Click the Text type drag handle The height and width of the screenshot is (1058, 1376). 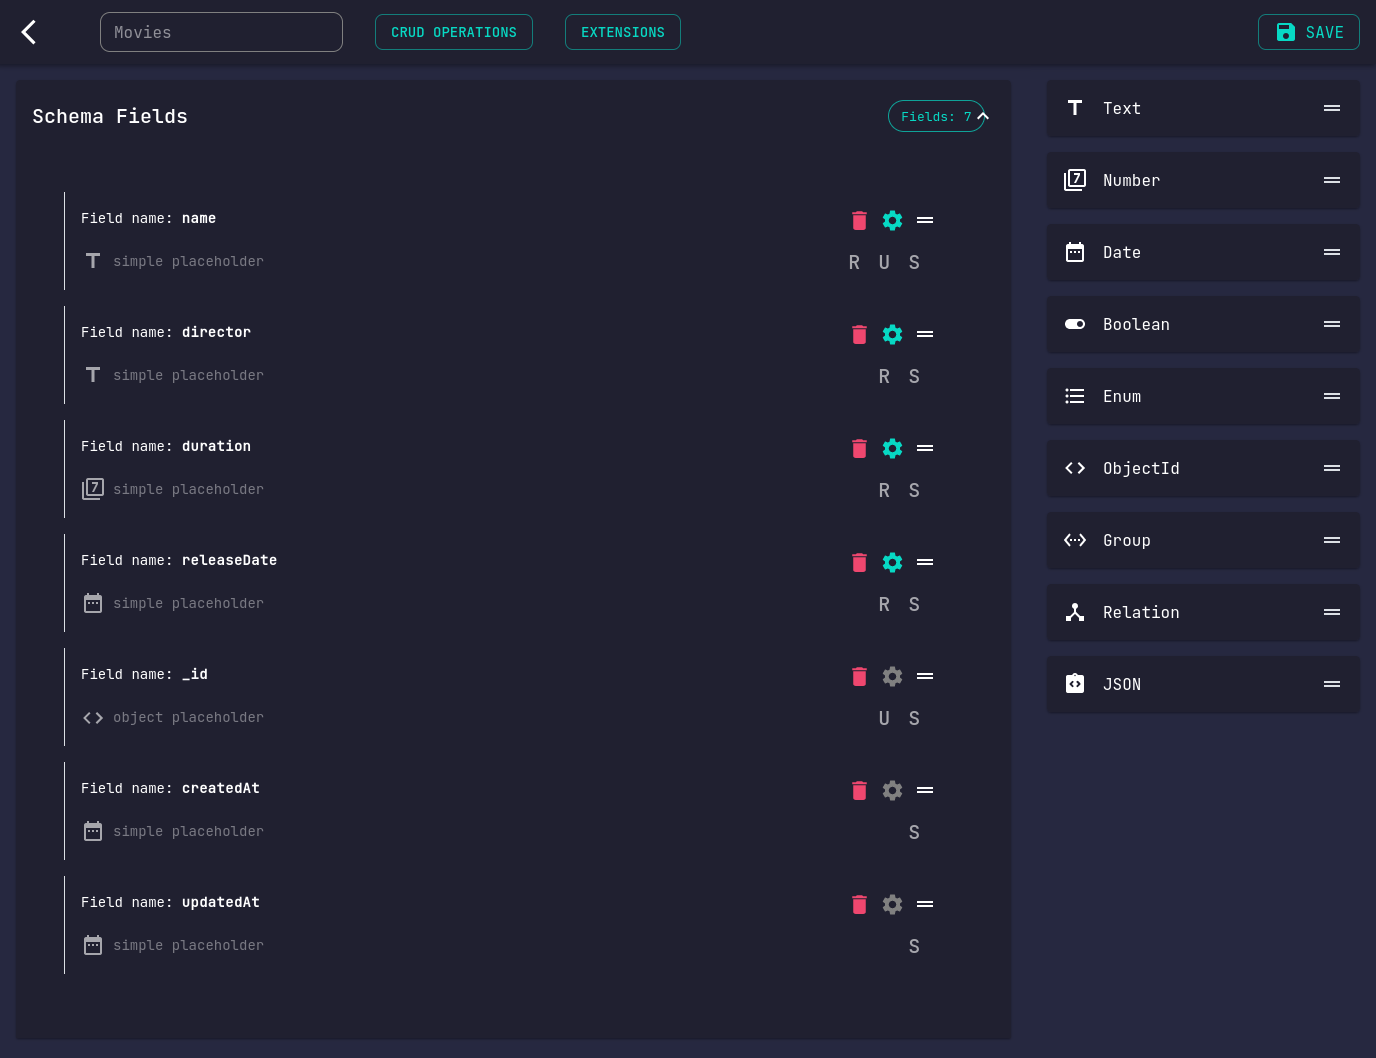1332,108
